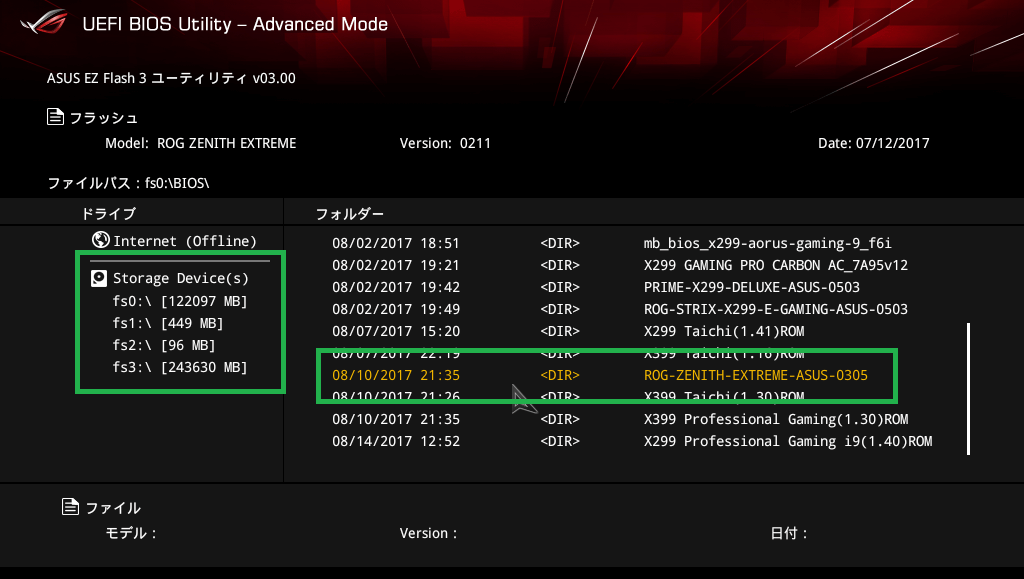Select drive fs3:\ [243630 MB]
The width and height of the screenshot is (1024, 579).
tap(180, 367)
